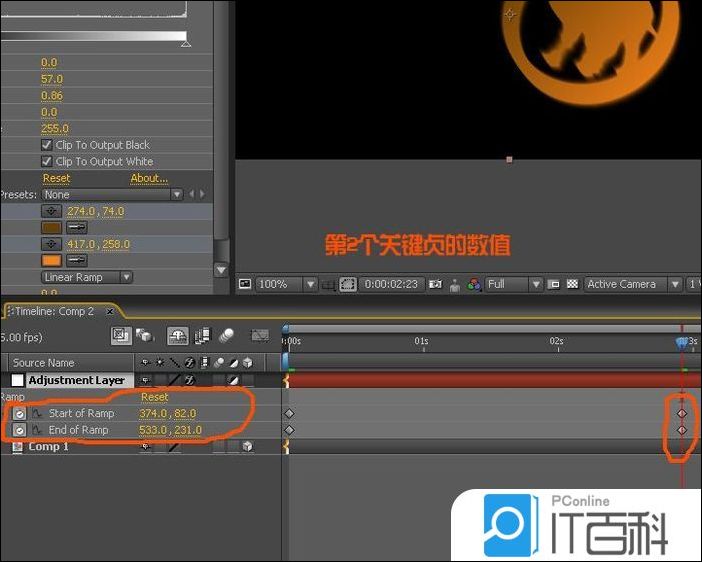Viewport: 702px width, 562px height.
Task: Click the Collapse Transformations sun header icon
Action: (159, 362)
